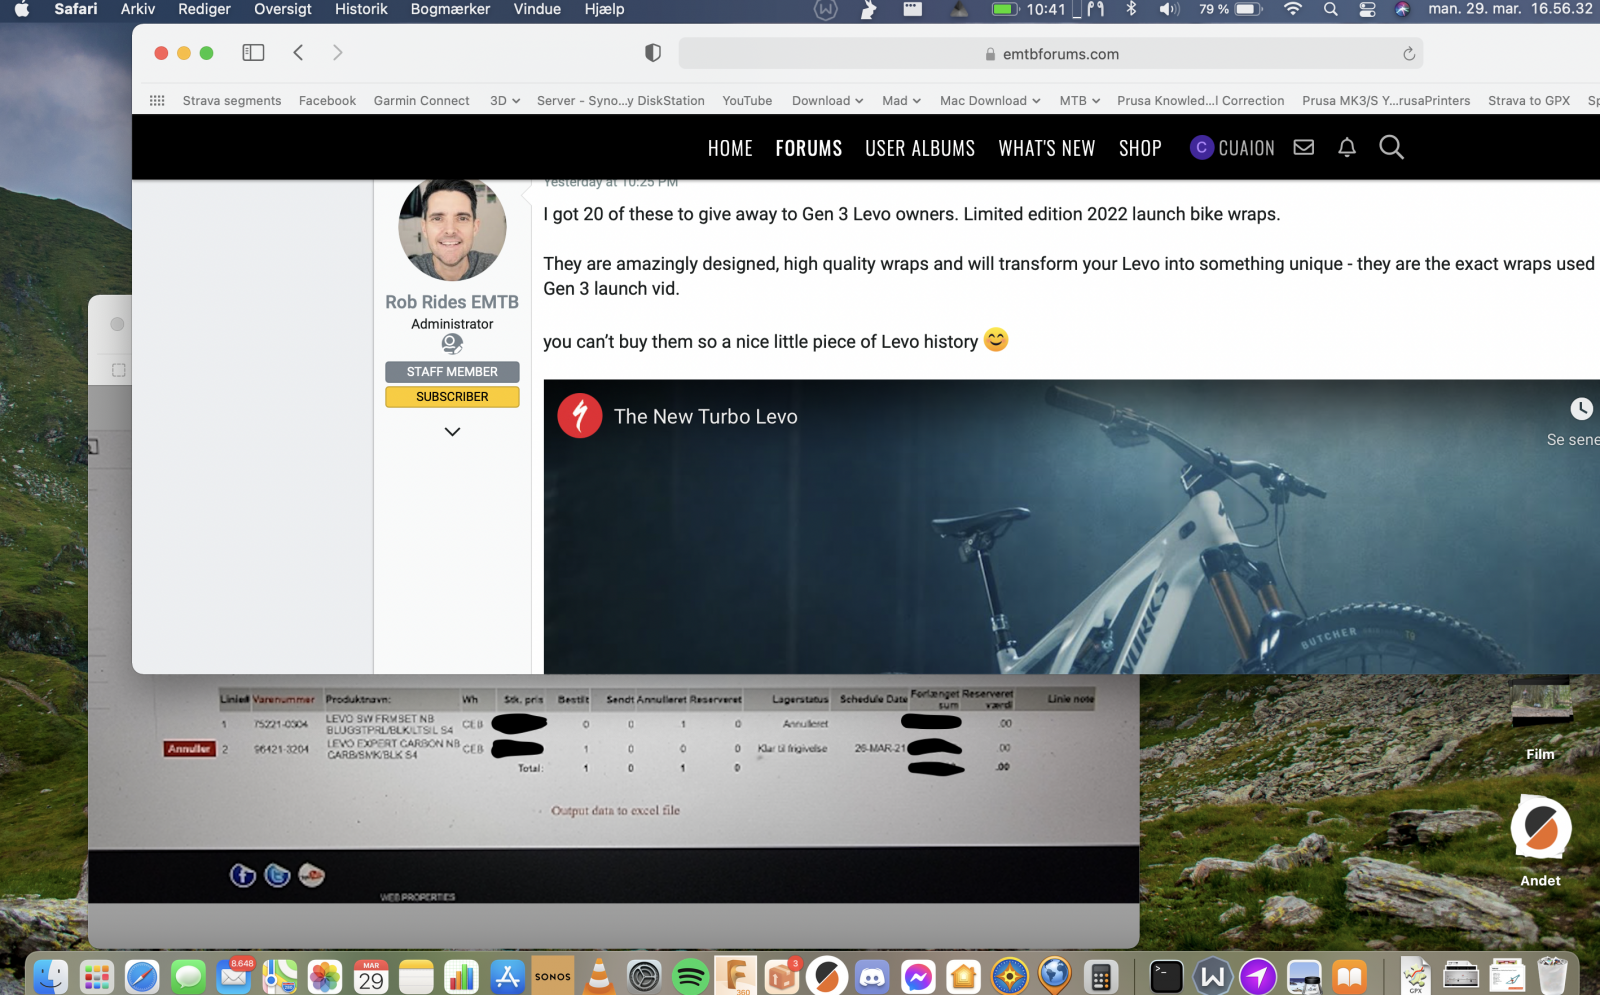Click the Wi-Fi menu bar icon
This screenshot has width=1600, height=995.
(x=1293, y=9)
